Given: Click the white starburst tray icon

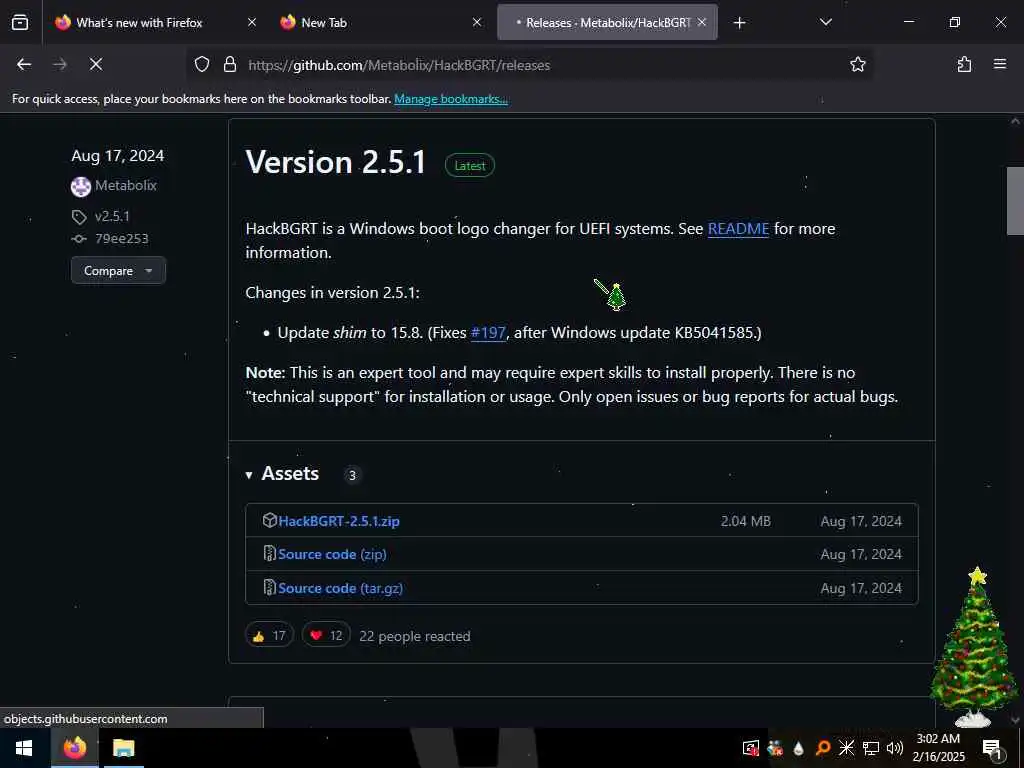Looking at the screenshot, I should click(846, 748).
